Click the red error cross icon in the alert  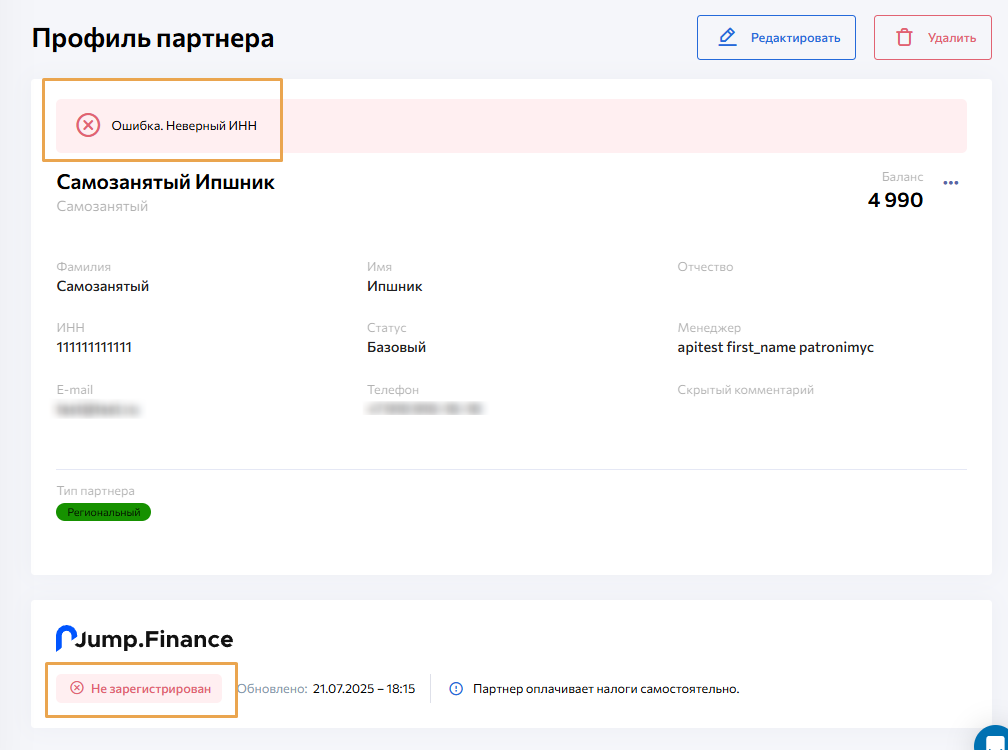click(x=88, y=125)
